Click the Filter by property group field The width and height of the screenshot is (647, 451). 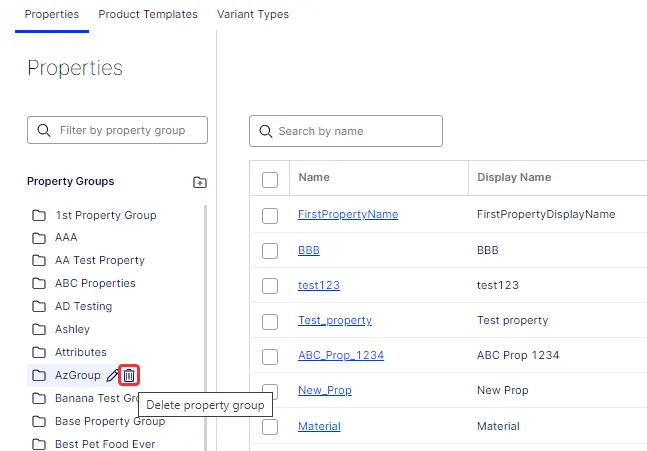click(x=117, y=130)
